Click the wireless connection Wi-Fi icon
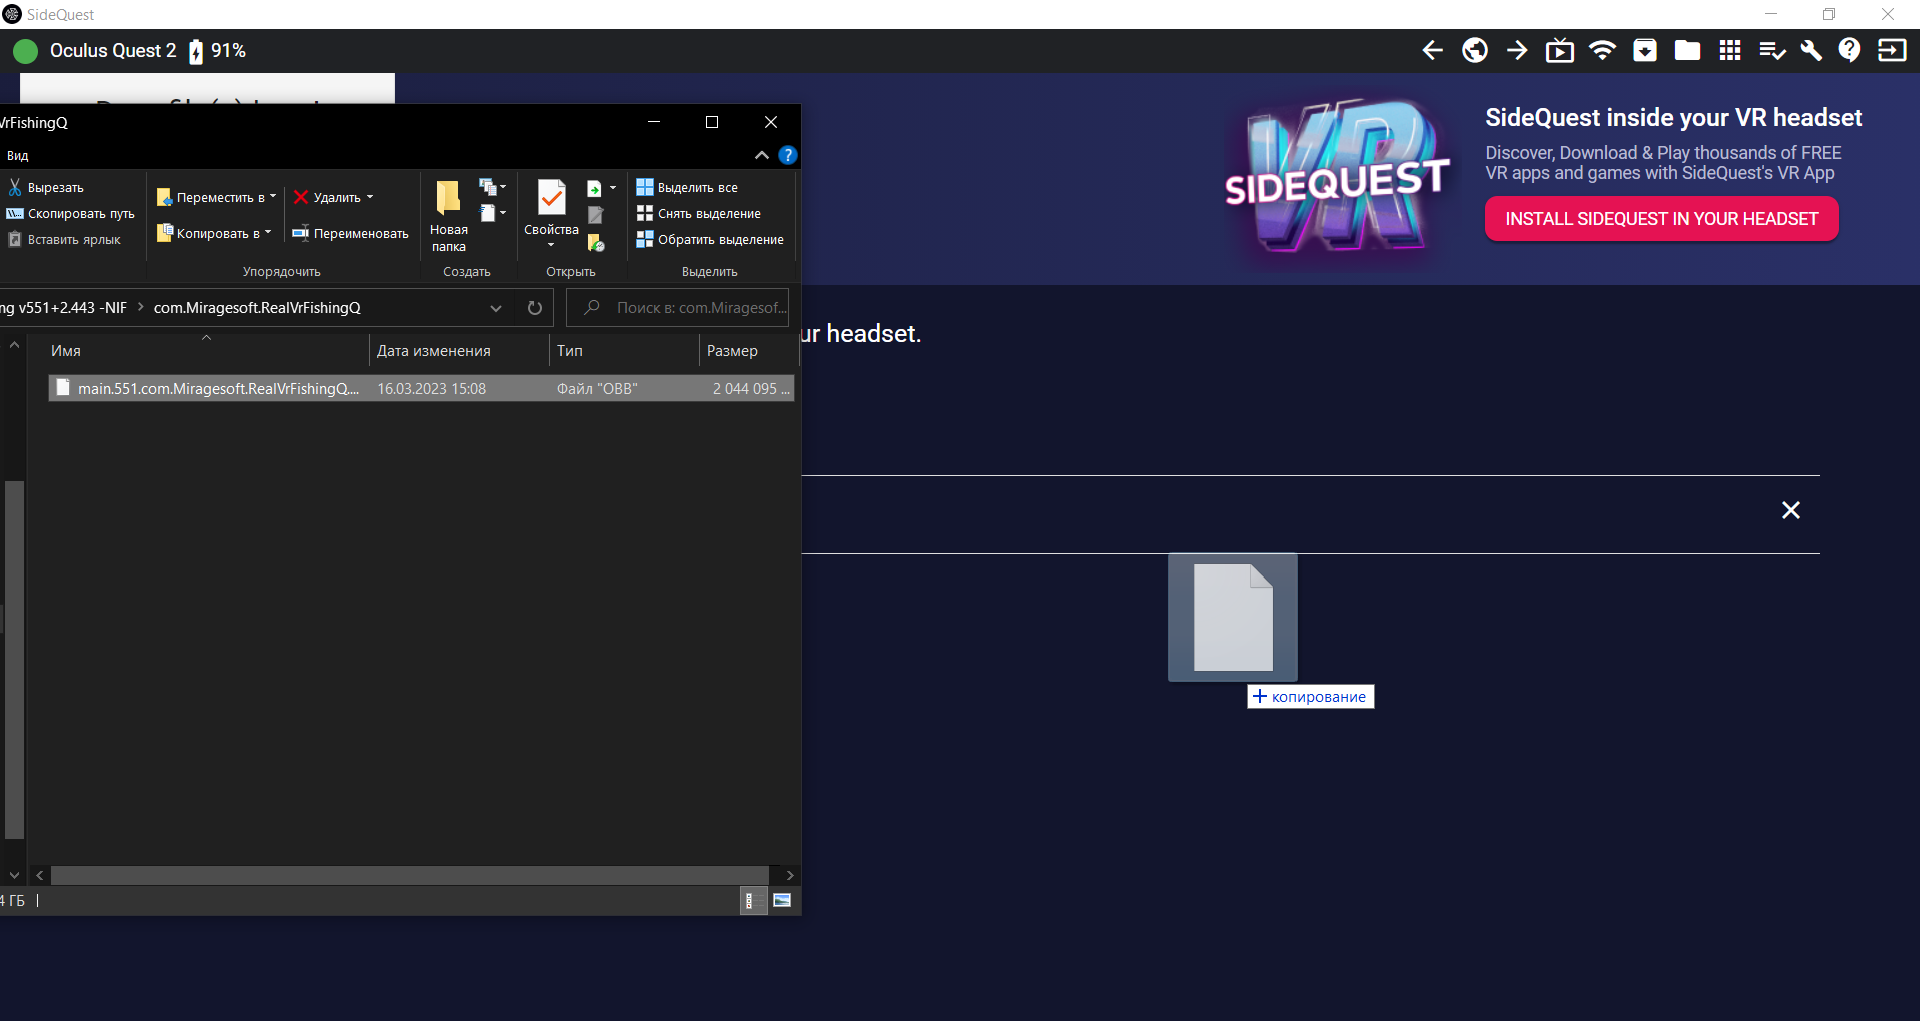Screen dimensions: 1920x1021 tap(1602, 51)
